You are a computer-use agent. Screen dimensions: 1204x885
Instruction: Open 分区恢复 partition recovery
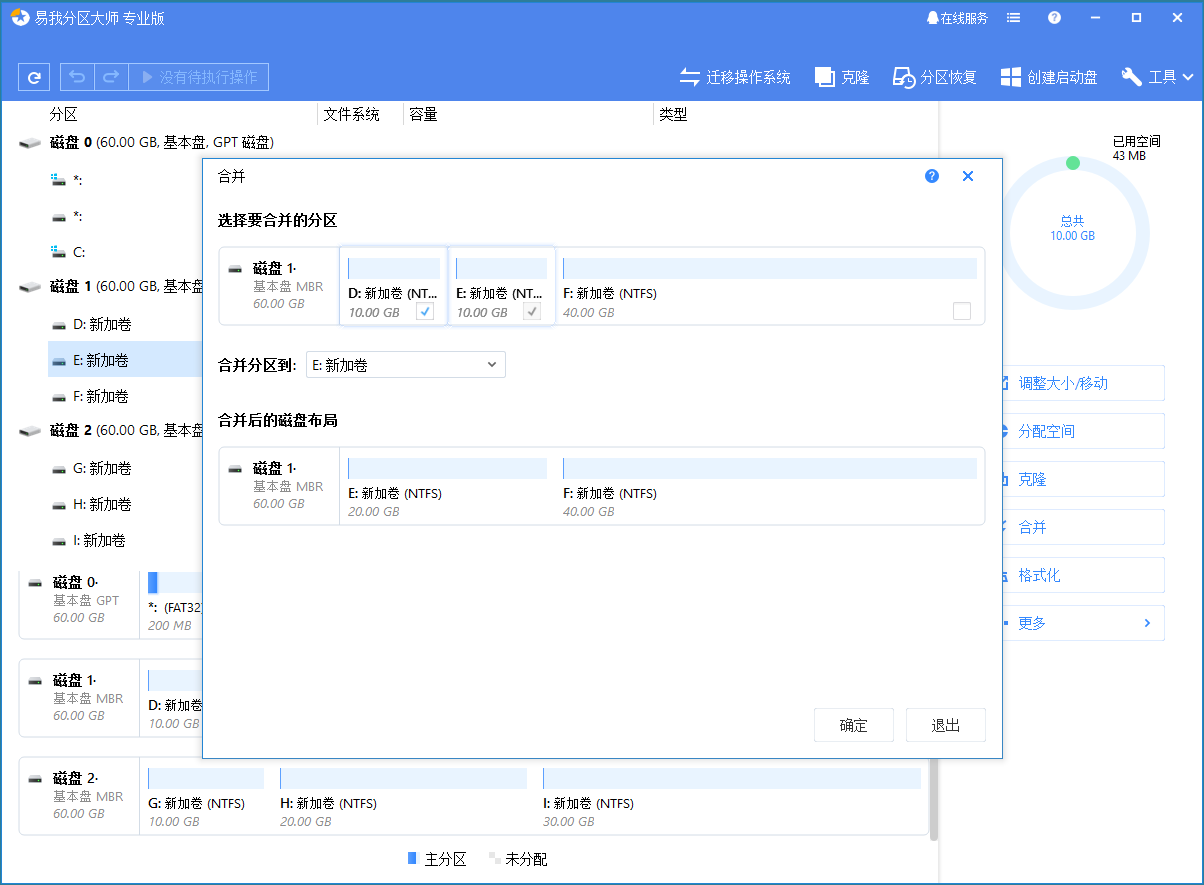(x=934, y=77)
